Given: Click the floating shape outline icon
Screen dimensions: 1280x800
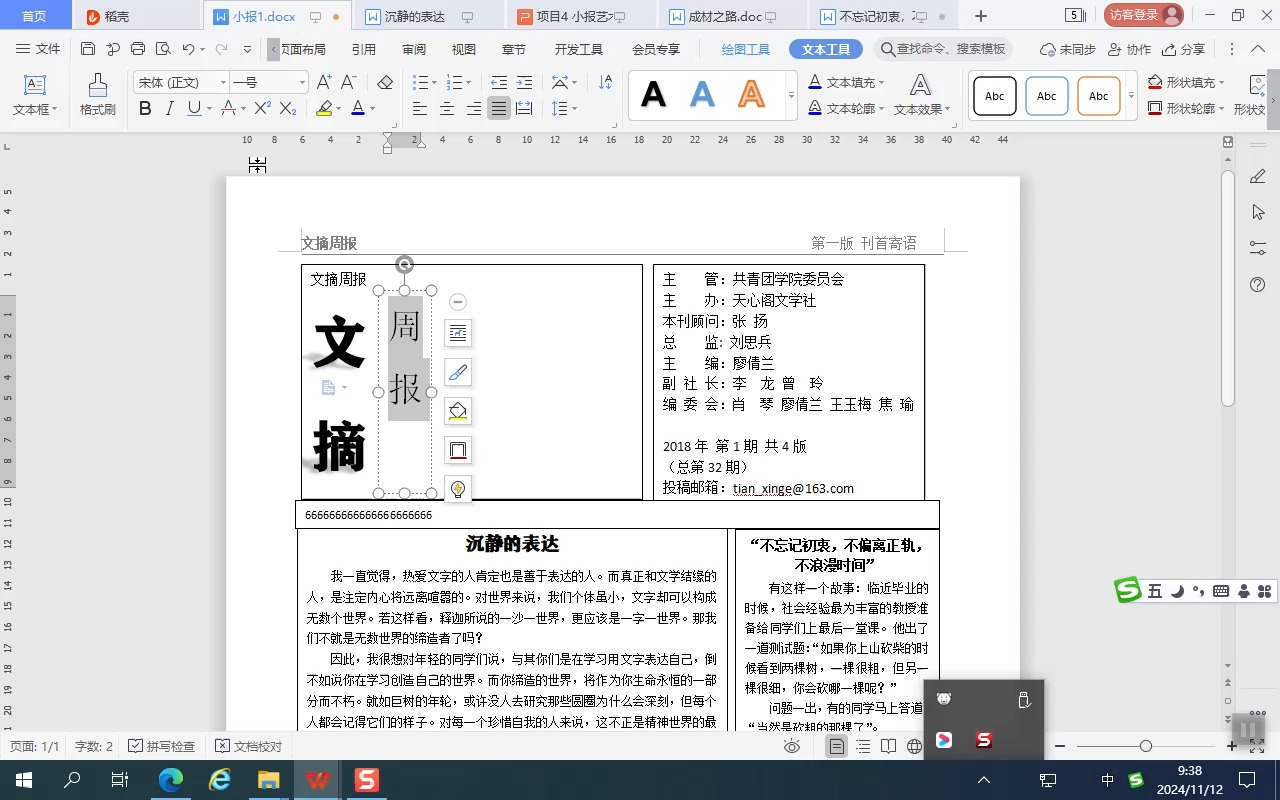Looking at the screenshot, I should click(458, 450).
